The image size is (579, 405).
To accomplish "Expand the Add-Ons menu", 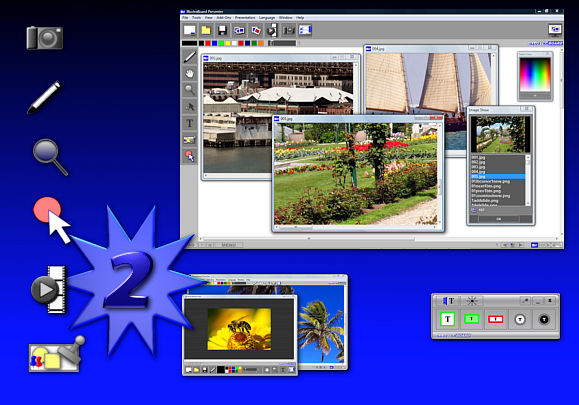I will coord(224,18).
